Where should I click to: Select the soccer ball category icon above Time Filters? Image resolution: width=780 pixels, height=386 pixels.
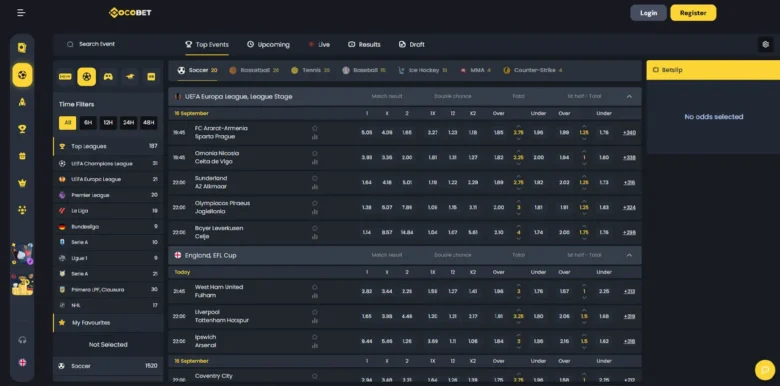[x=87, y=77]
